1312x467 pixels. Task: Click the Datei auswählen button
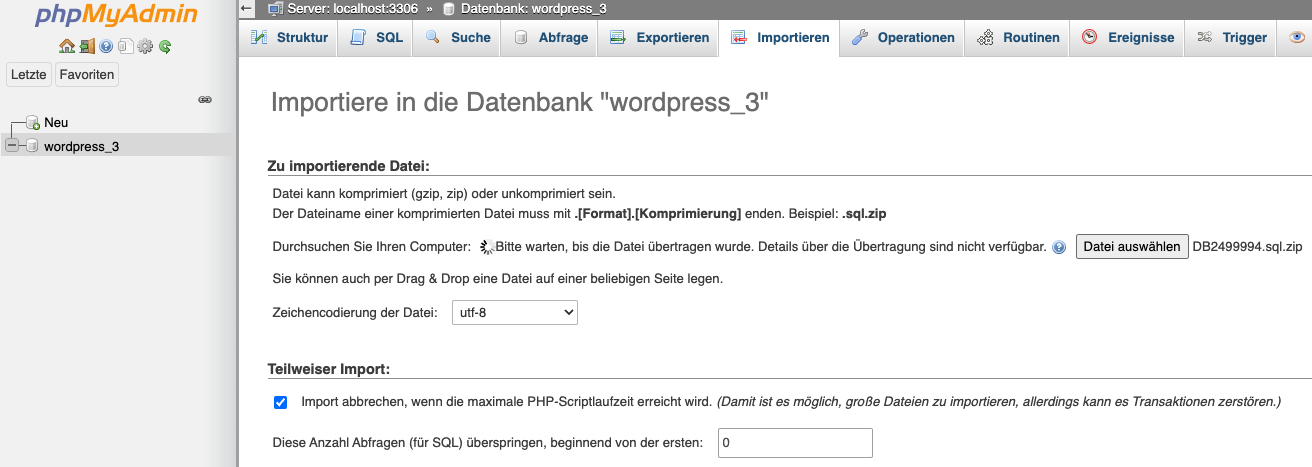coord(1132,247)
